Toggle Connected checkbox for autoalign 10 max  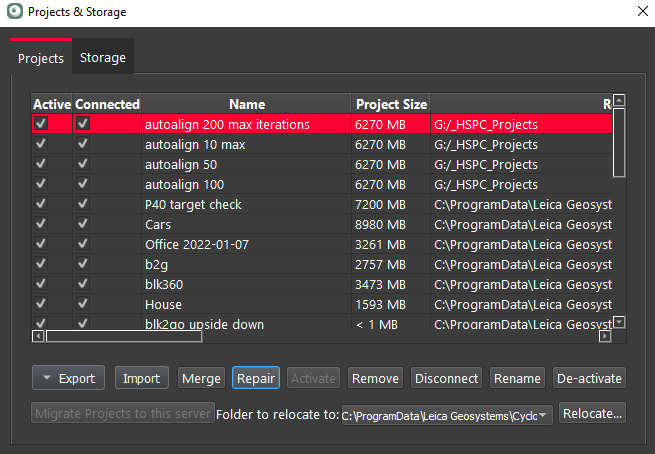83,144
